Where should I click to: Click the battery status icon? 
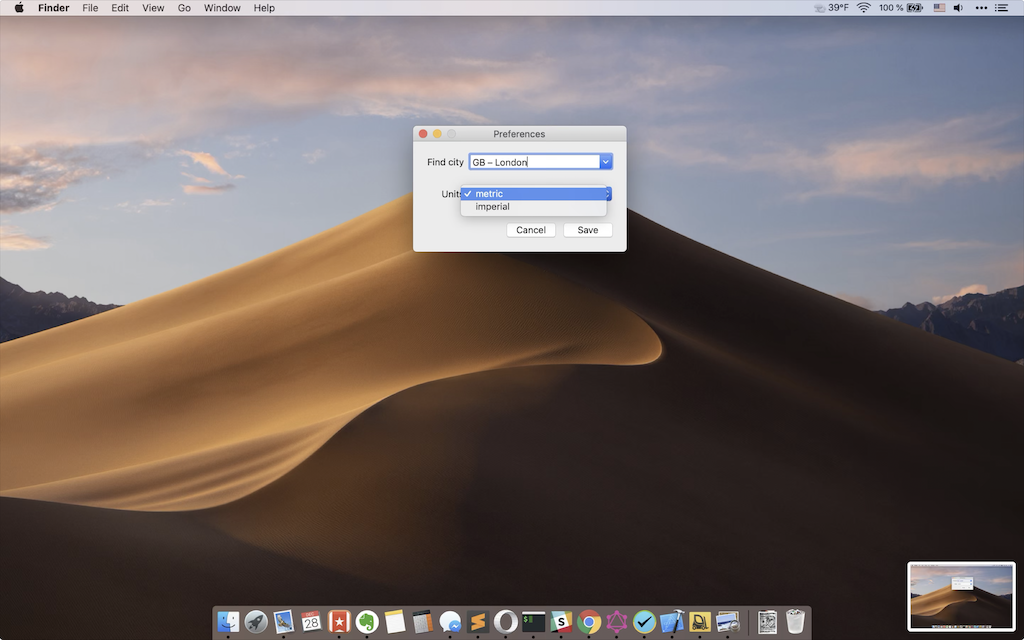914,8
